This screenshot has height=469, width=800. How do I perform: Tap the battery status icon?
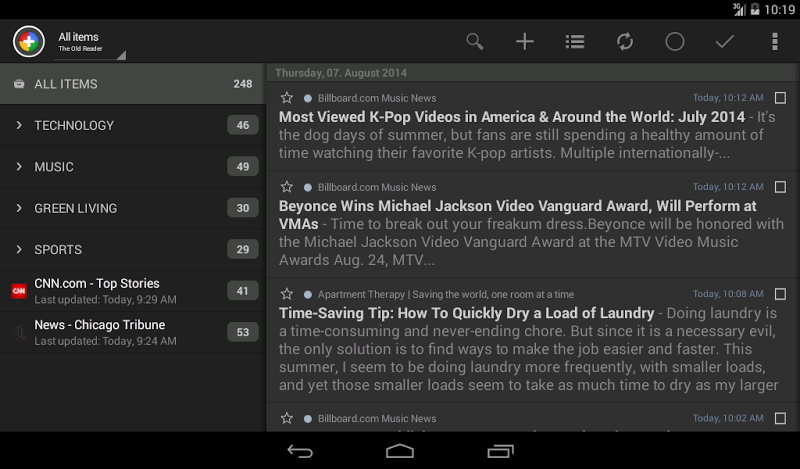point(755,9)
